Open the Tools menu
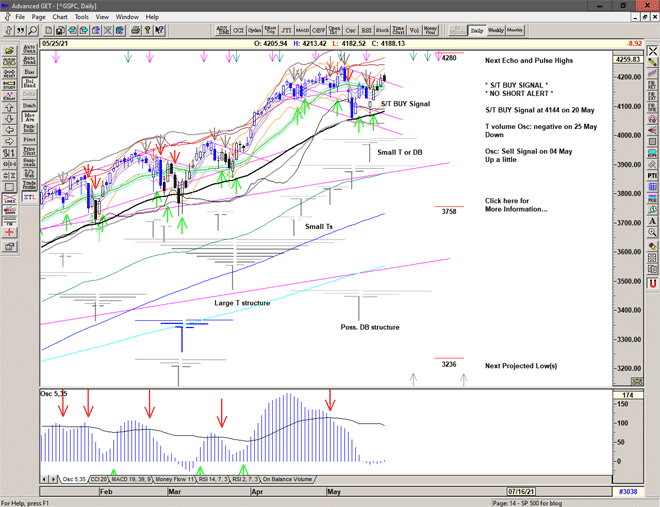This screenshot has height=507, width=660. 82,17
